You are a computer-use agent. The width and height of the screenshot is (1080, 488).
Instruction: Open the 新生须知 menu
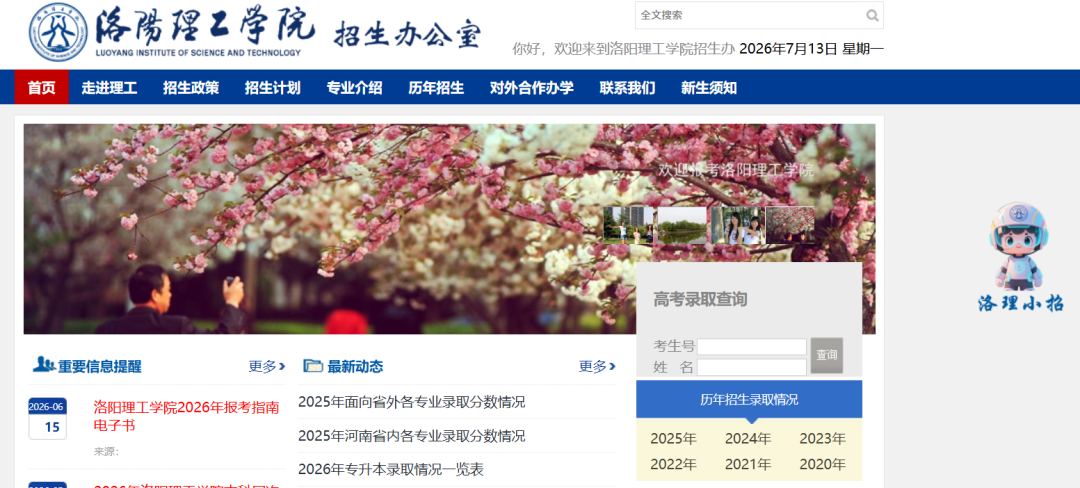click(x=709, y=87)
